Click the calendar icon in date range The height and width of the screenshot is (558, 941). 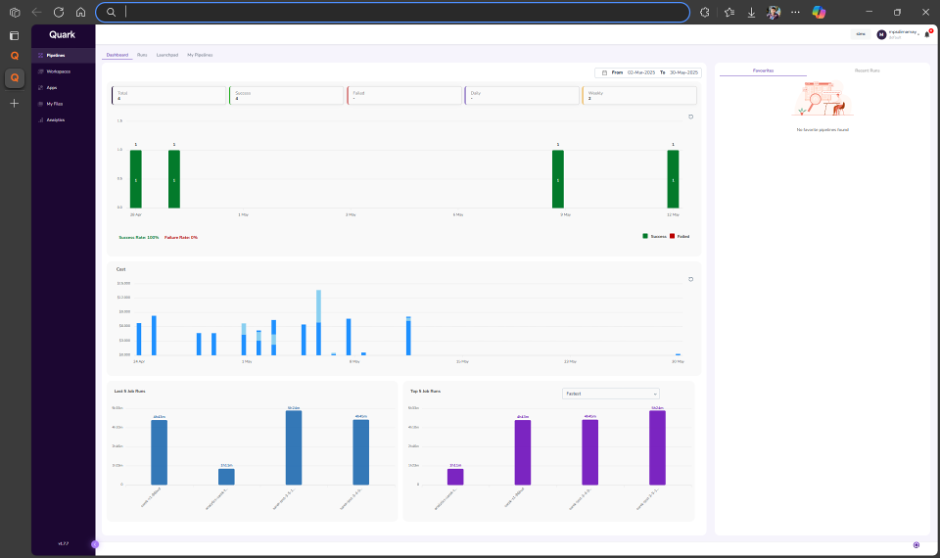click(604, 73)
